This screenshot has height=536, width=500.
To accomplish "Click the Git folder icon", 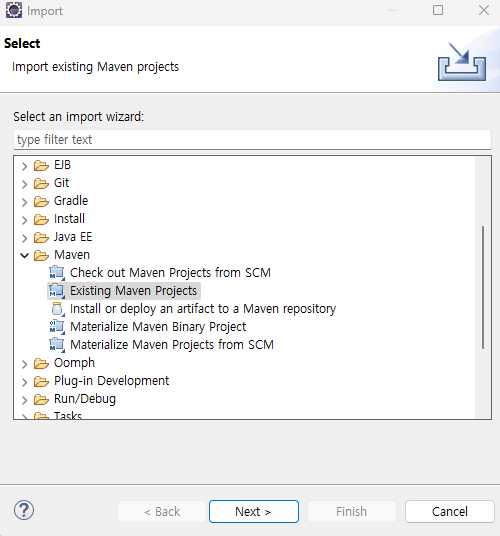I will pos(41,184).
